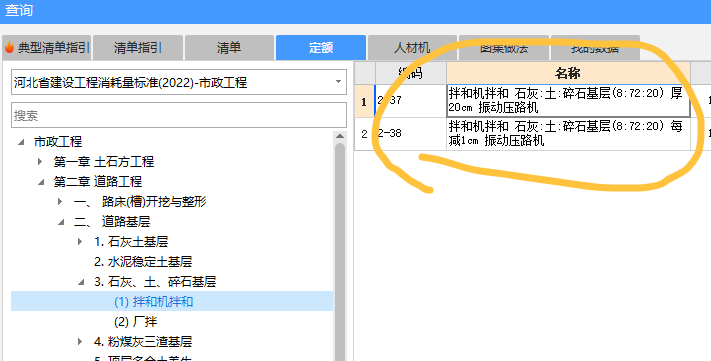Switch to the 清单指引 tab
The image size is (711, 361).
[x=138, y=48]
